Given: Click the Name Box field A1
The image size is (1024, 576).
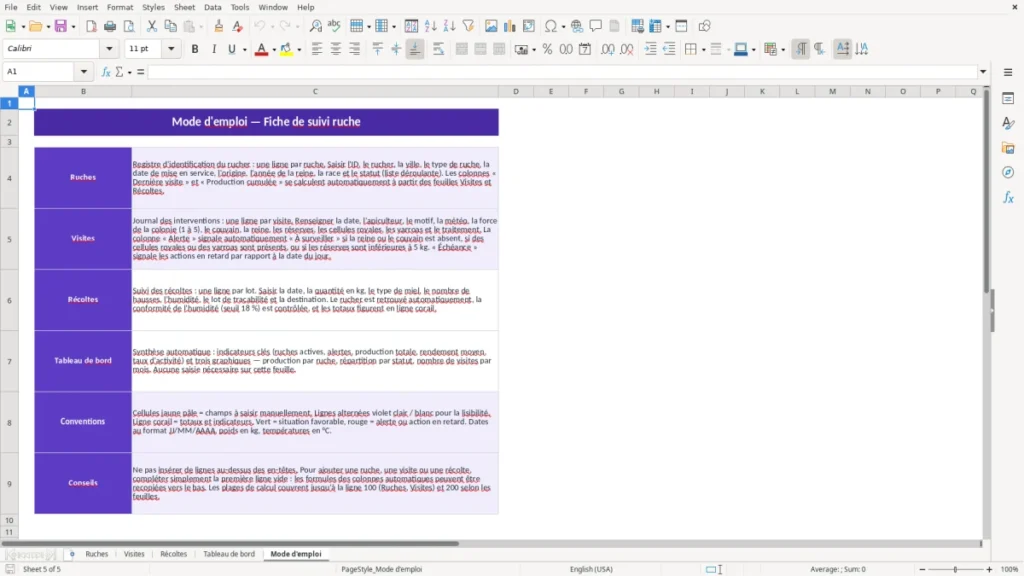Looking at the screenshot, I should click(x=40, y=71).
